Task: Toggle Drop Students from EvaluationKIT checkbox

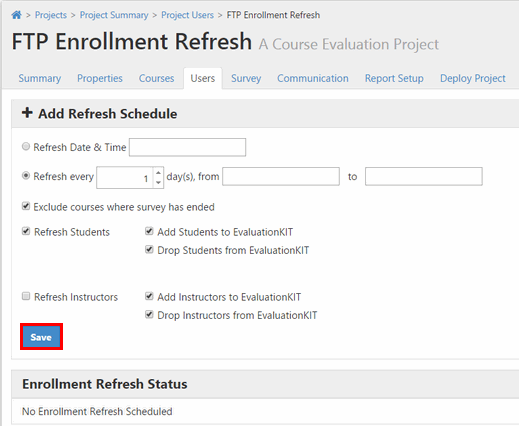Action: coord(149,249)
